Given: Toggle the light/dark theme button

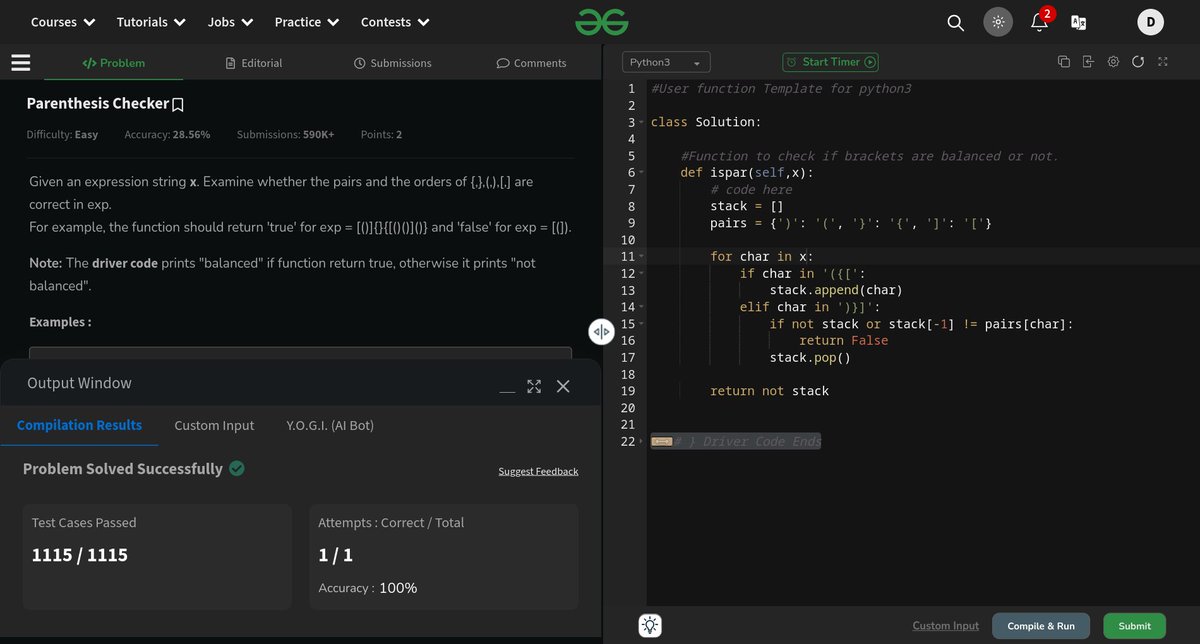Looking at the screenshot, I should (x=998, y=22).
